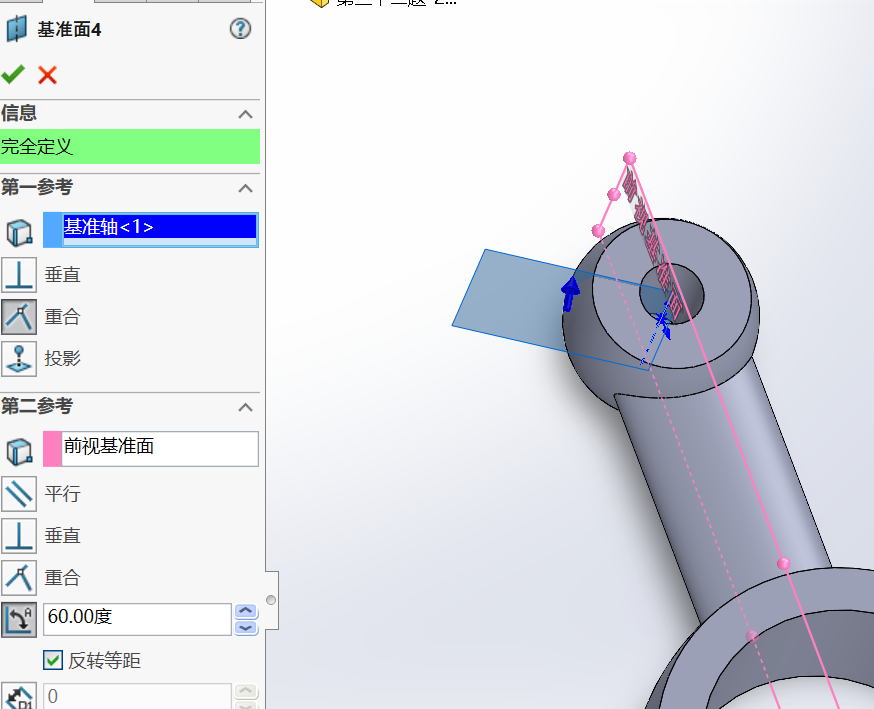Image resolution: width=874 pixels, height=709 pixels.
Task: Click the center hole of the part
Action: pyautogui.click(x=672, y=293)
